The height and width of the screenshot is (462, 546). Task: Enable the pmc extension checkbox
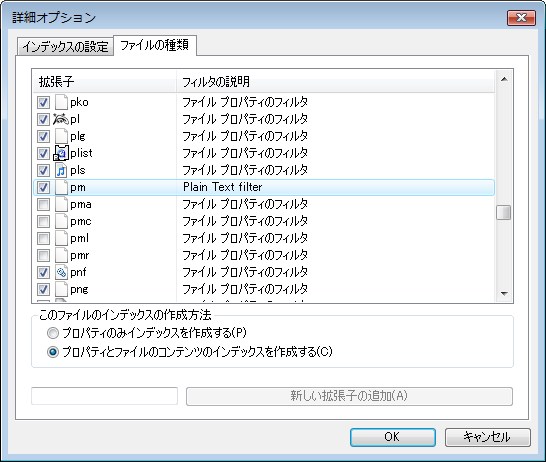pyautogui.click(x=43, y=221)
